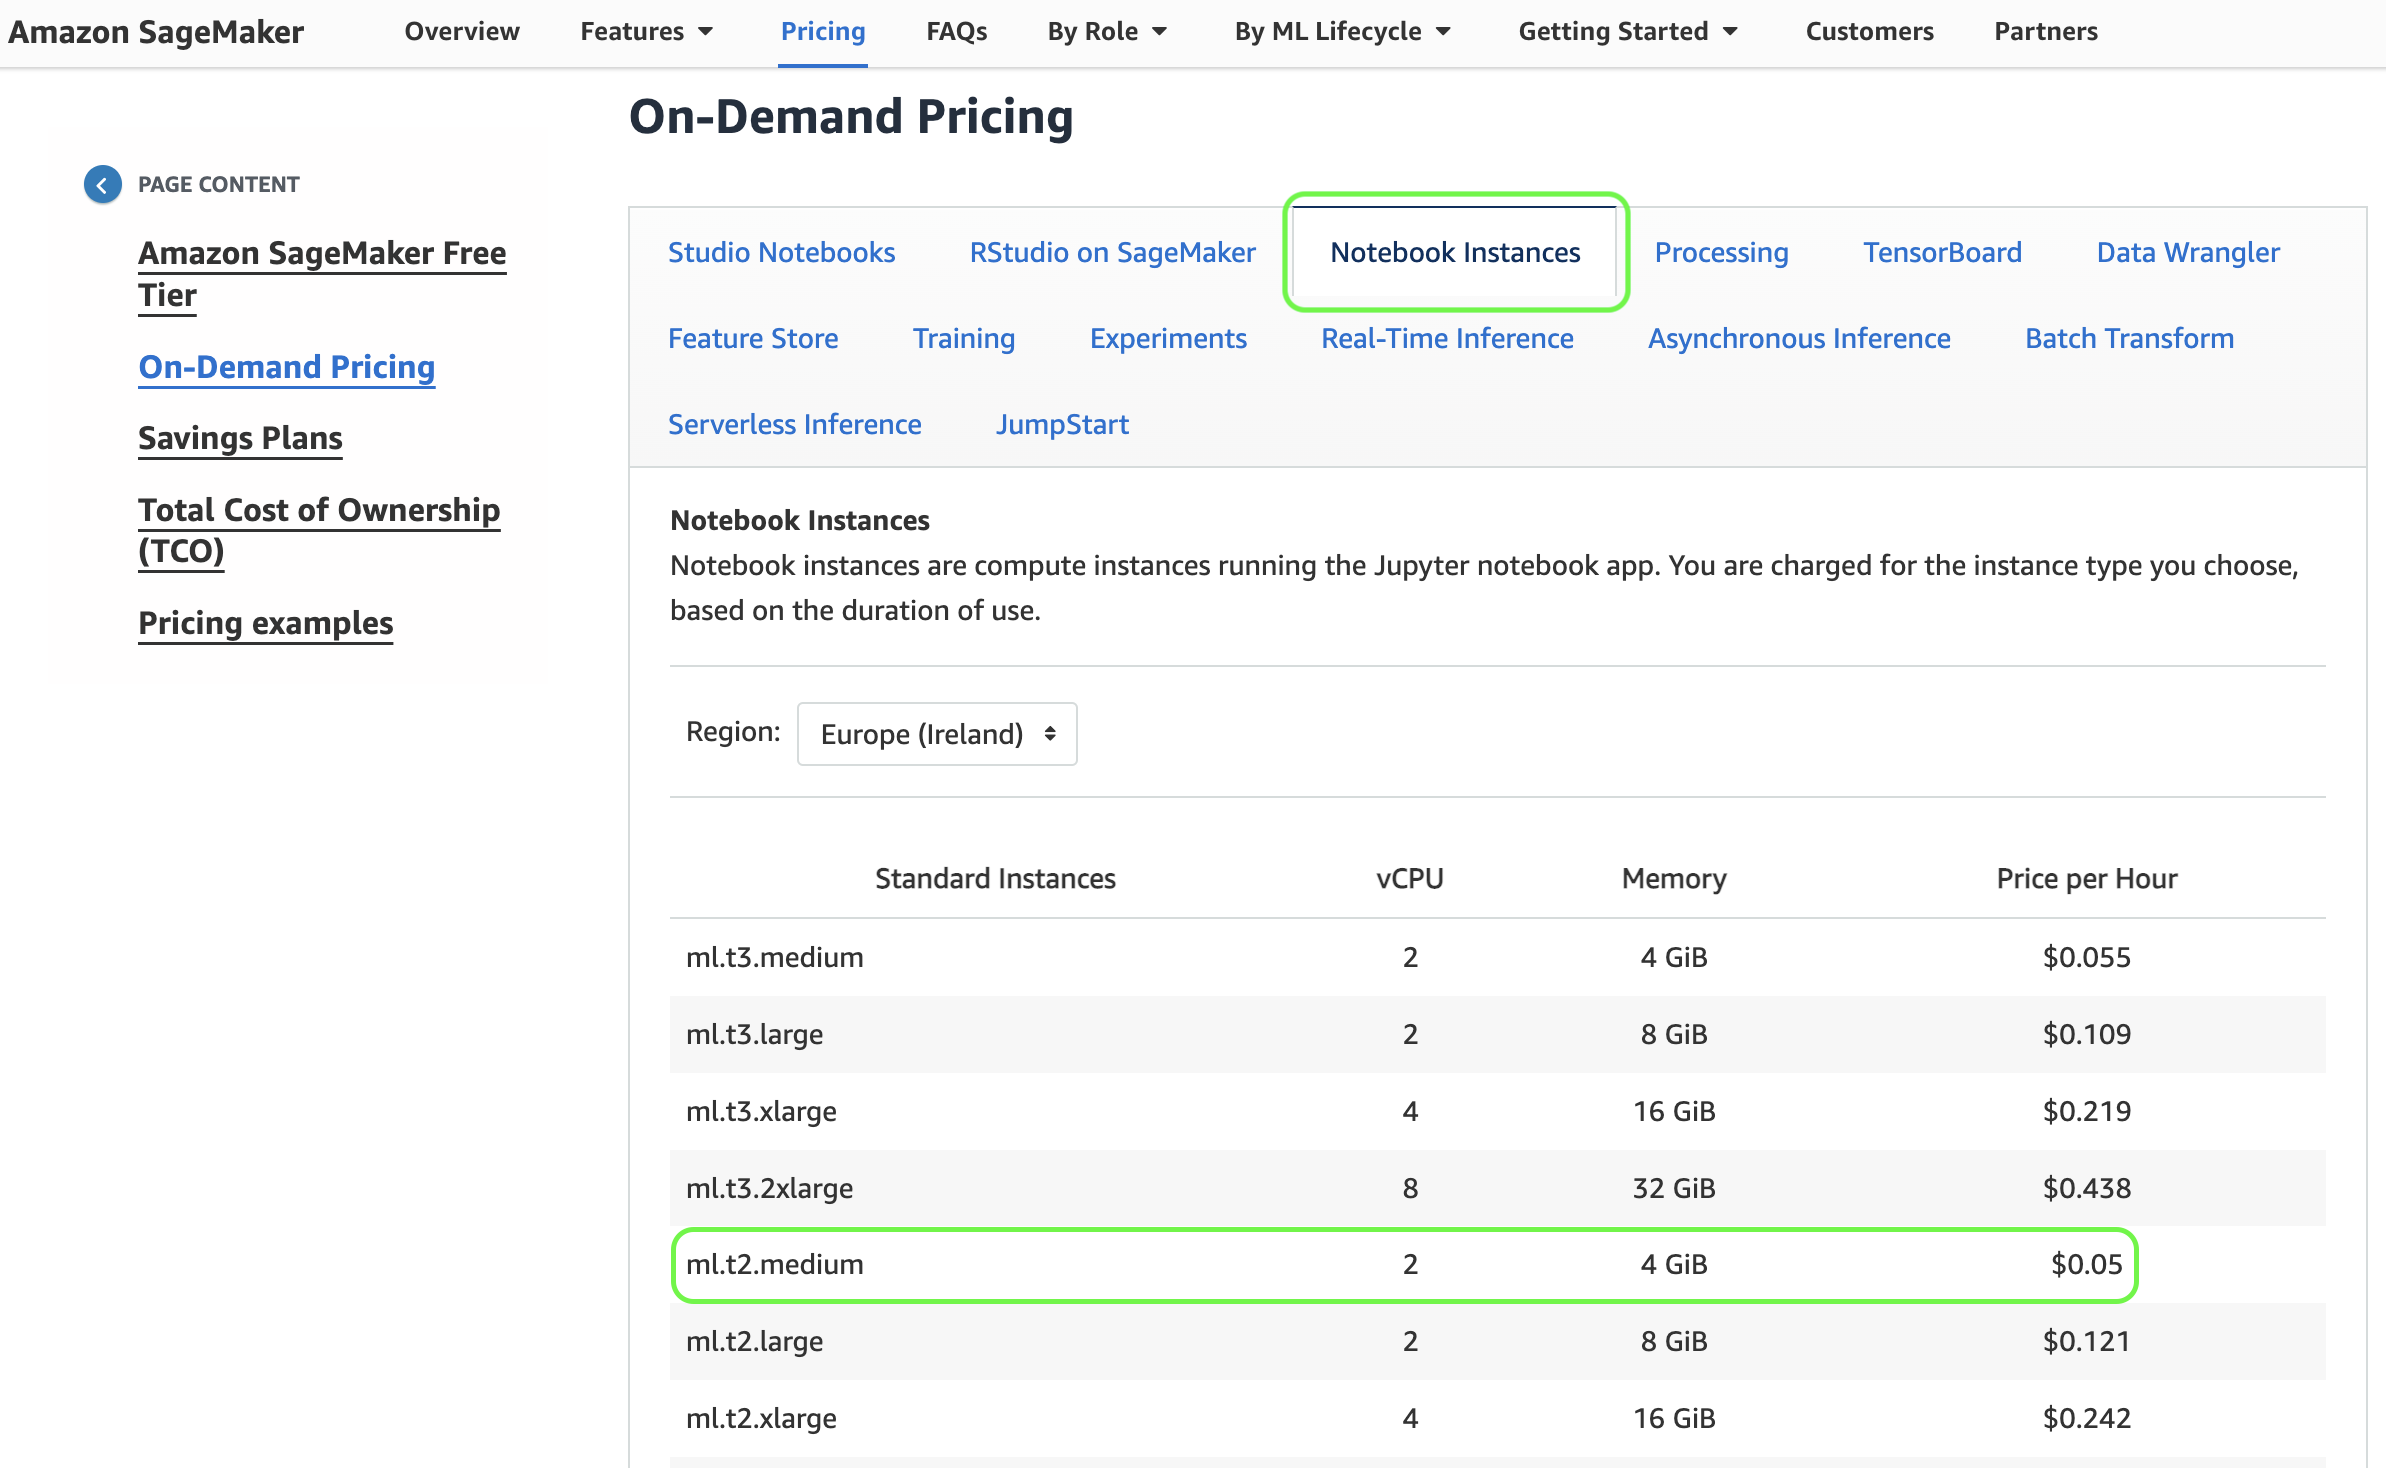2386x1468 pixels.
Task: Expand the By ML Lifecycle menu
Action: (1342, 31)
